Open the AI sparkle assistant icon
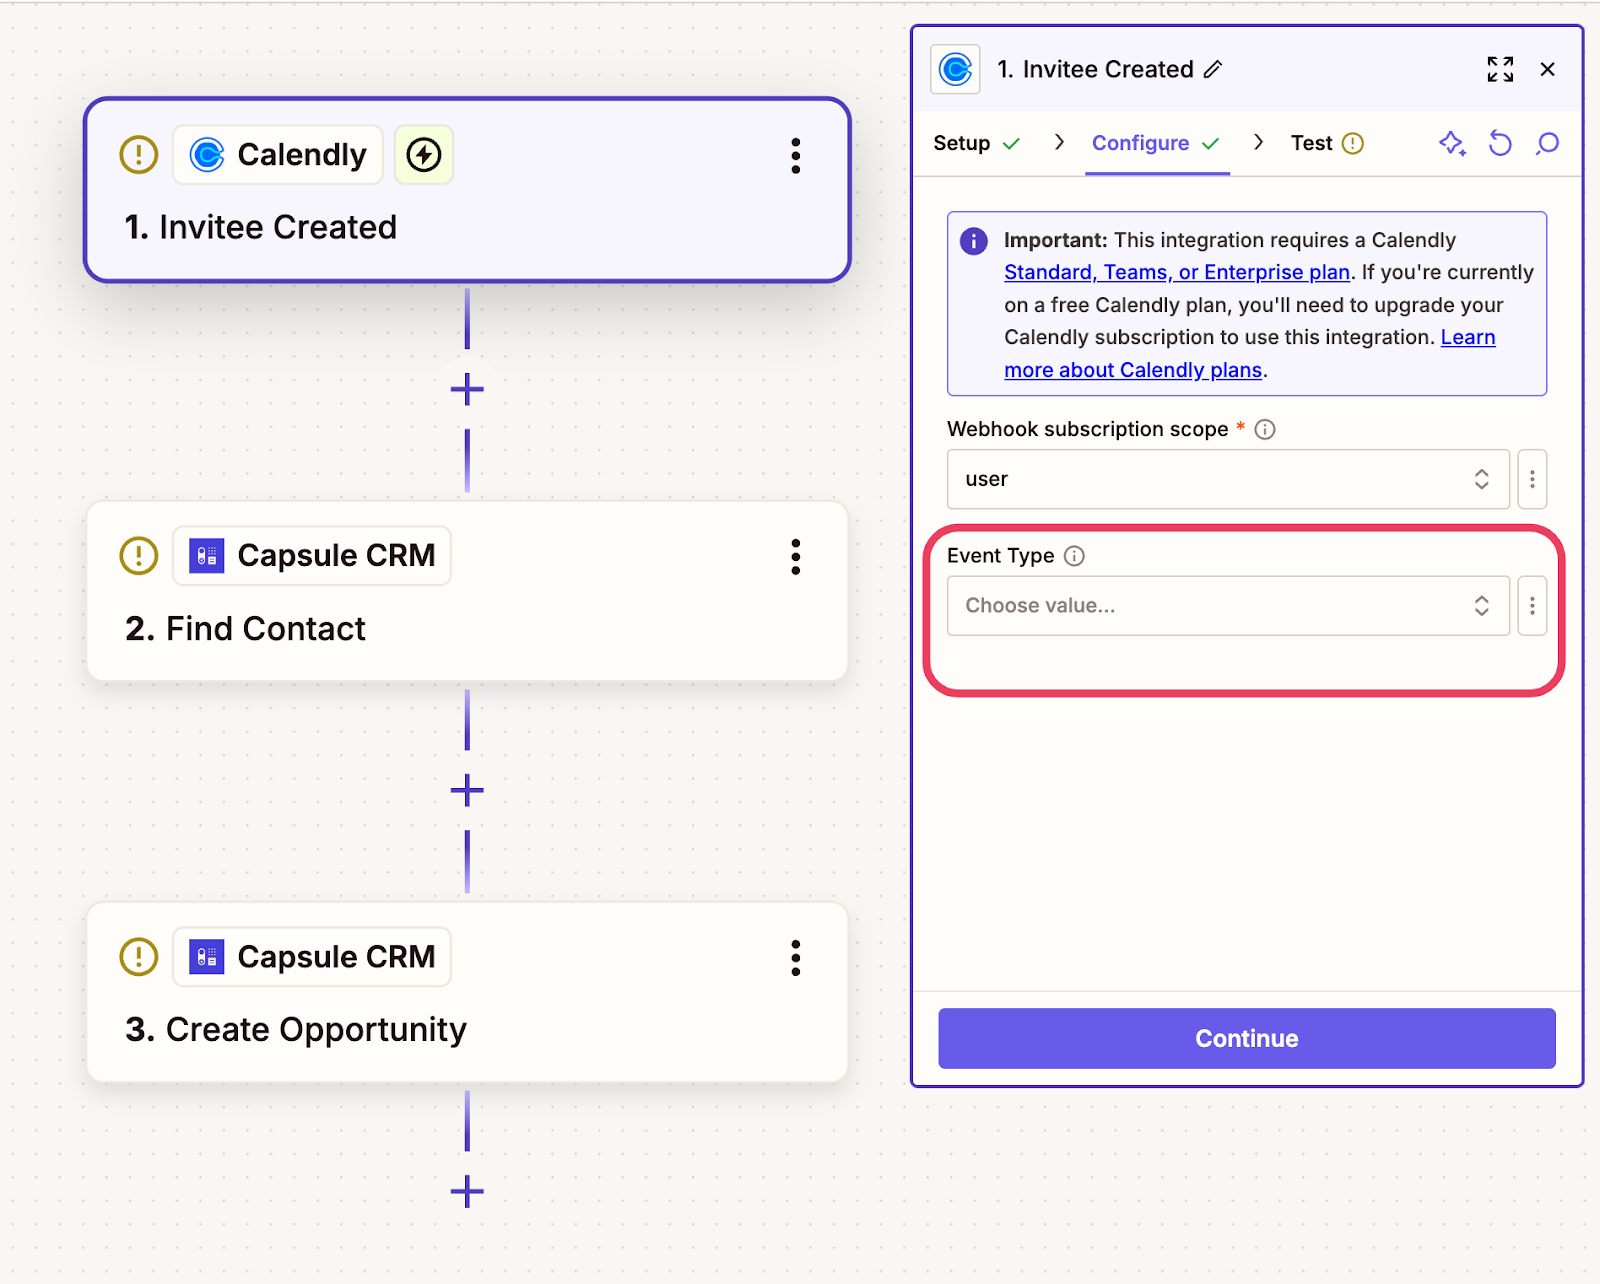The image size is (1600, 1284). click(1452, 144)
